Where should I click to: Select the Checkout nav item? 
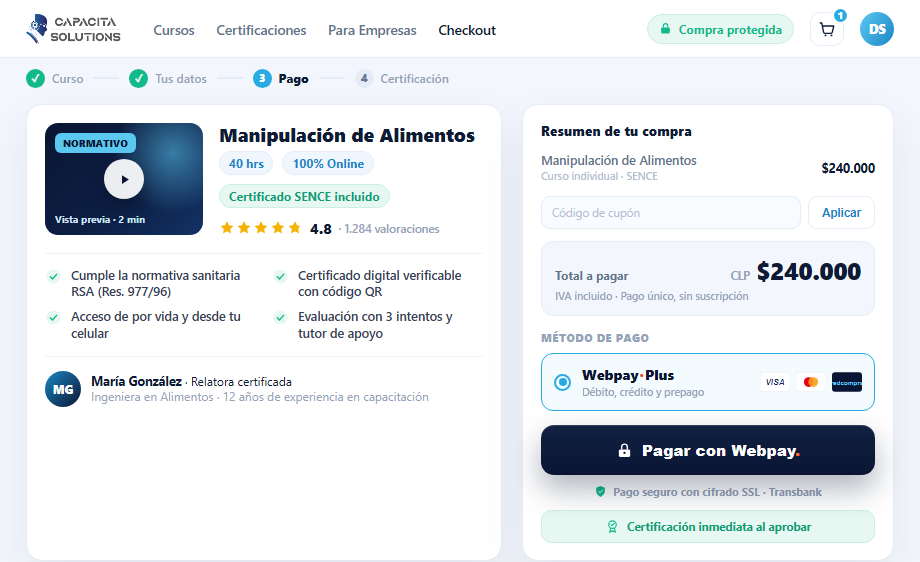click(467, 30)
